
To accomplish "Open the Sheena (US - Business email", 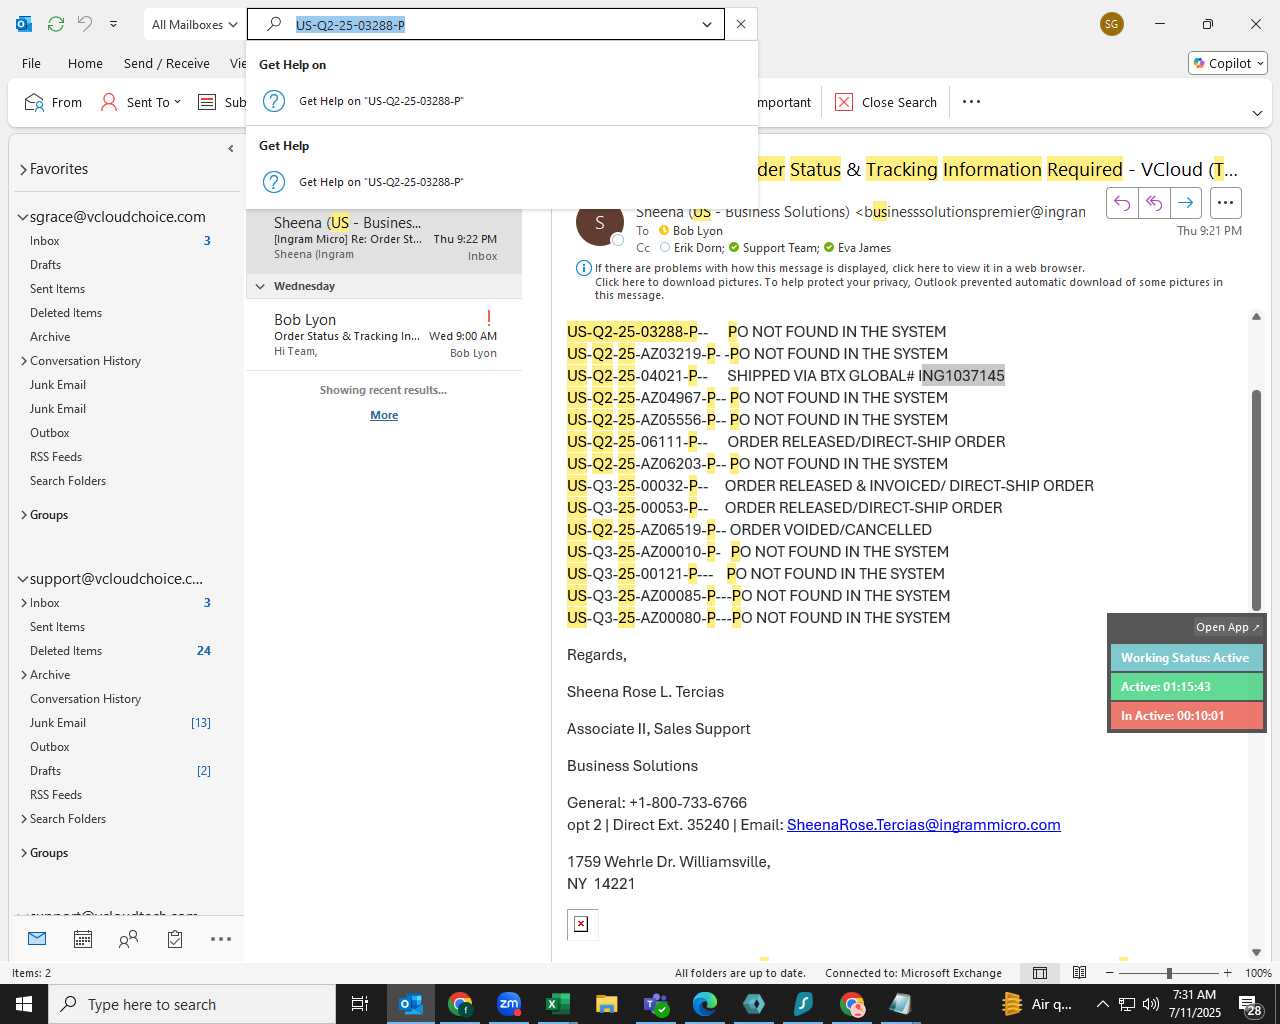I will [384, 238].
